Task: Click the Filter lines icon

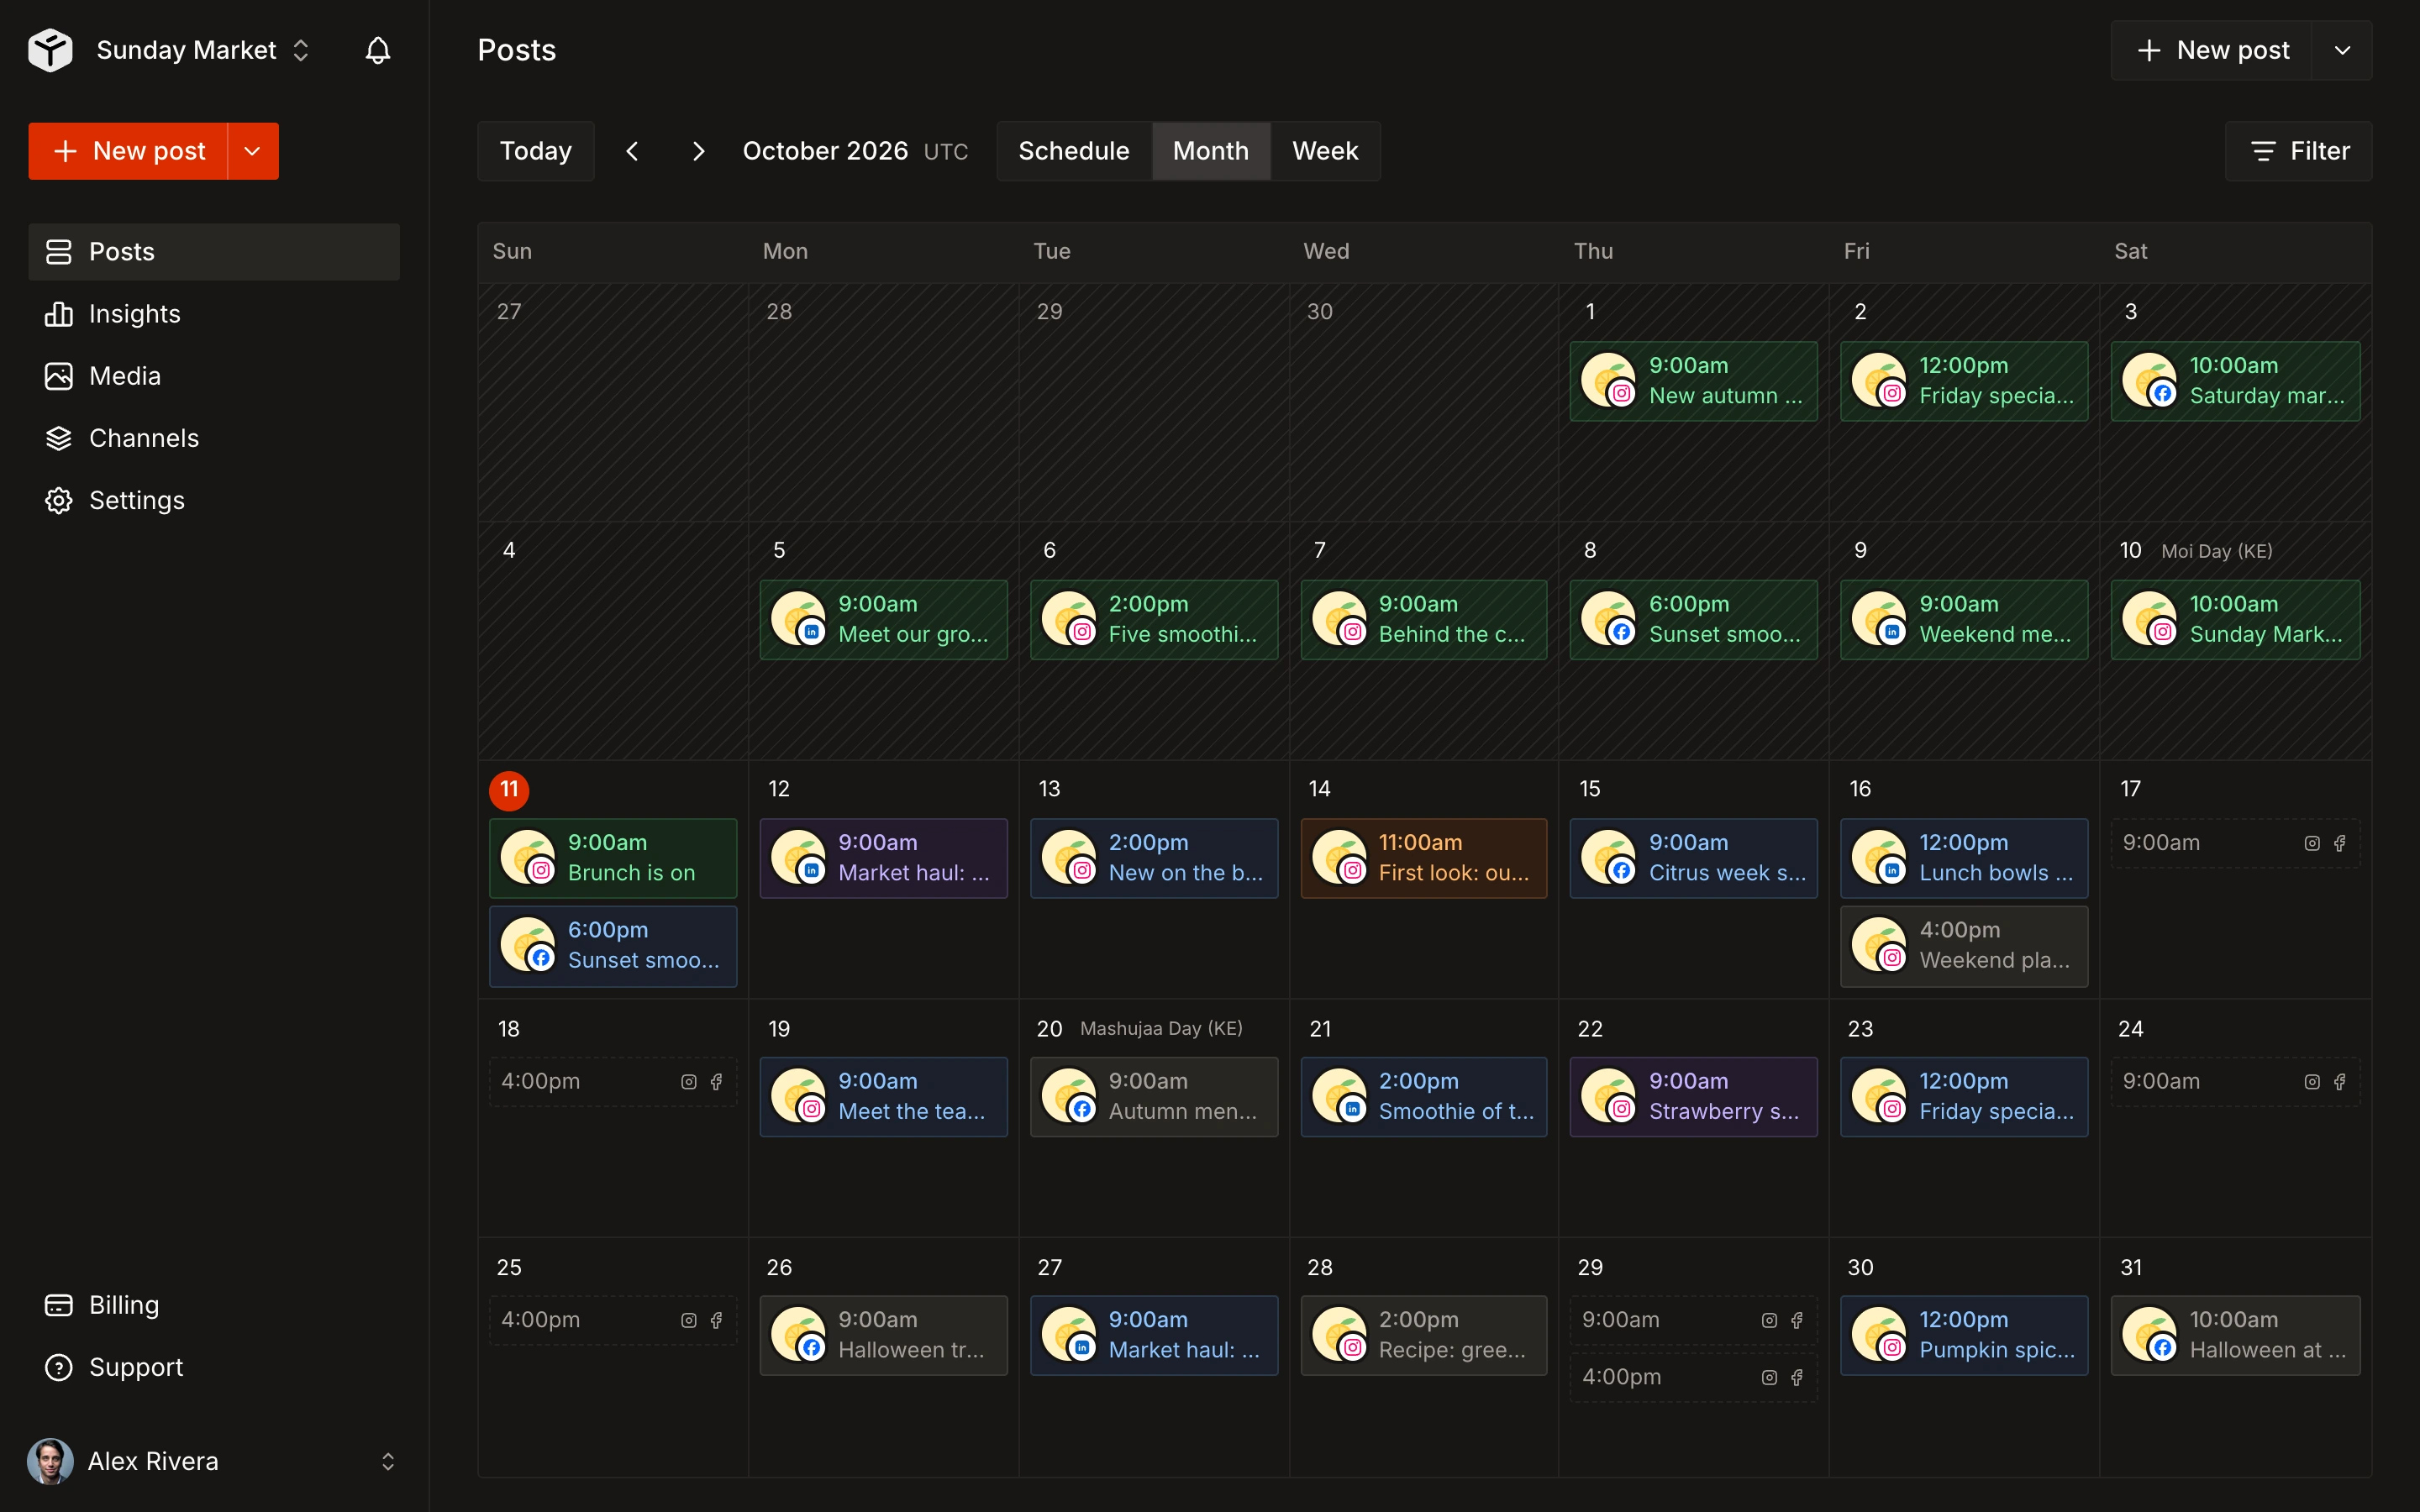Action: pos(2263,151)
